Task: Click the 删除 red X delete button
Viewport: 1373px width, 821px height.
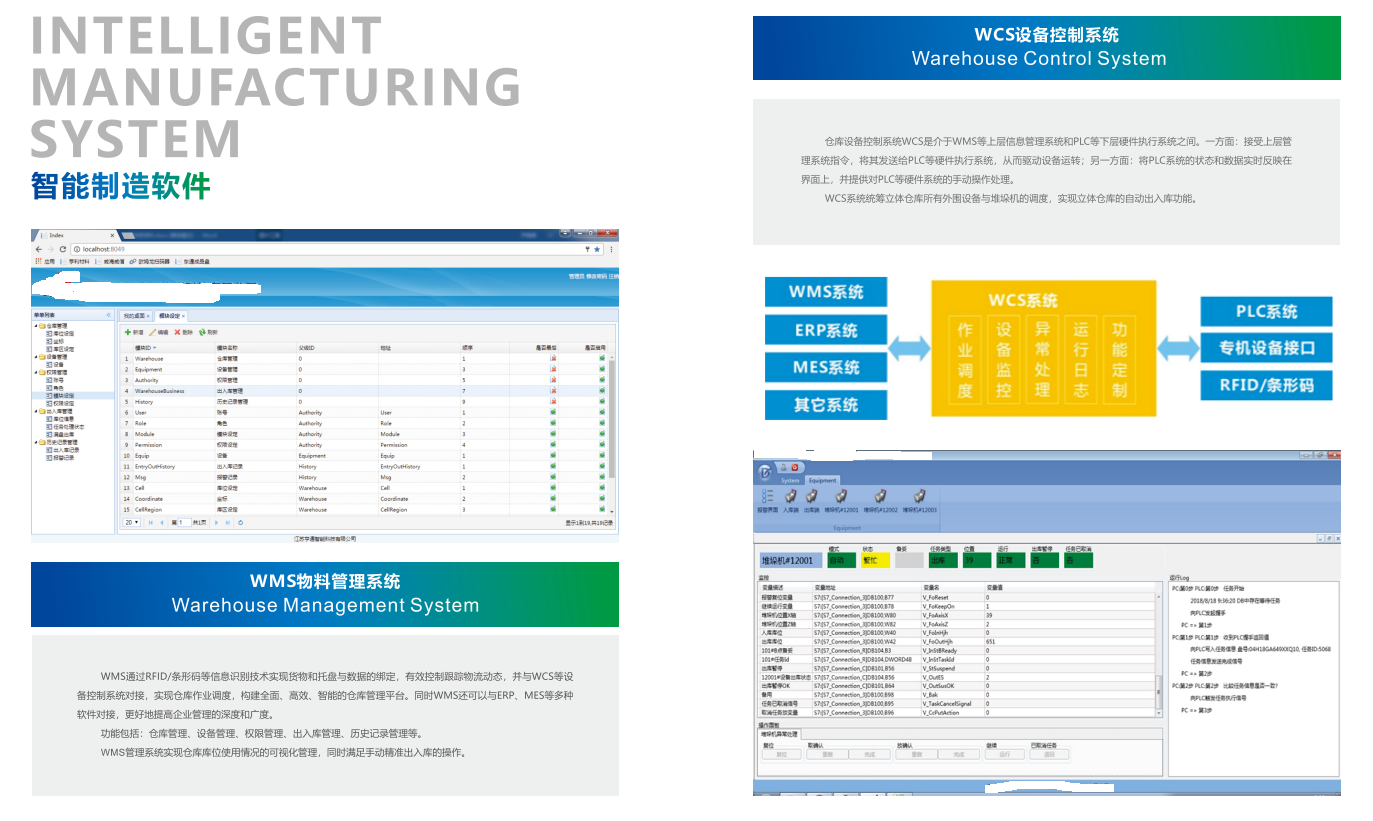Action: [x=183, y=332]
